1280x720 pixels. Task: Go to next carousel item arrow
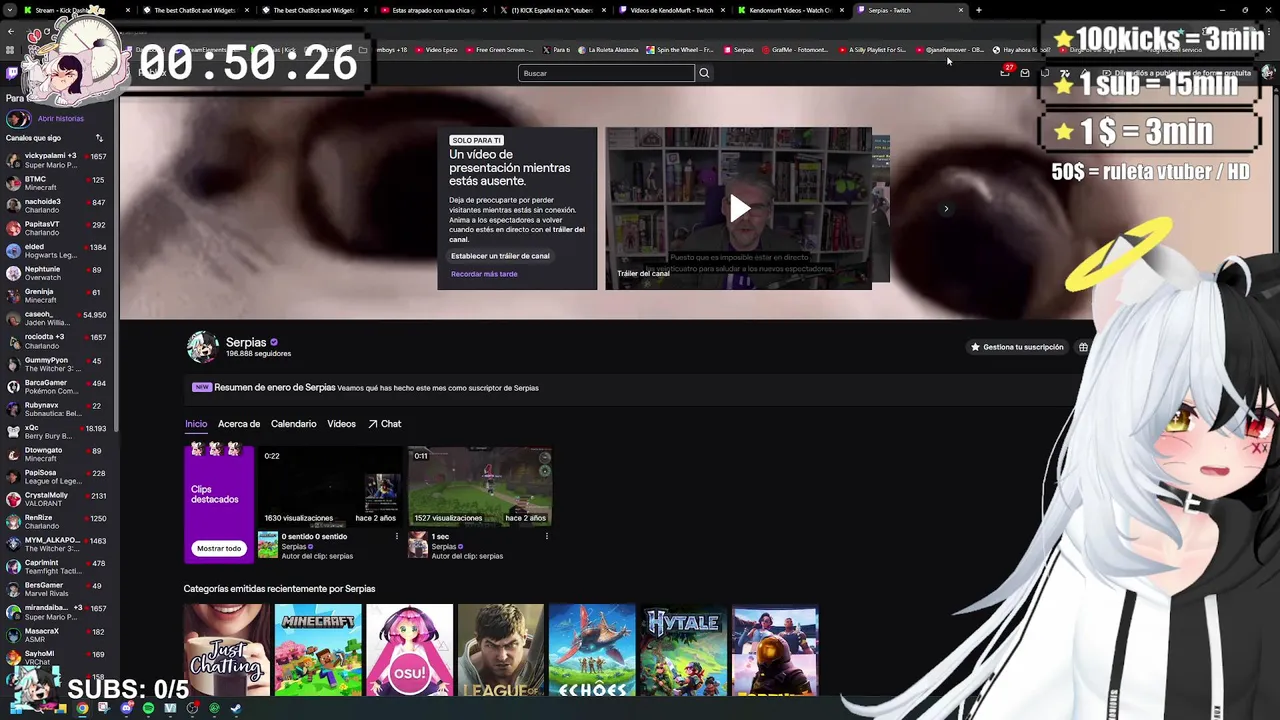(946, 209)
